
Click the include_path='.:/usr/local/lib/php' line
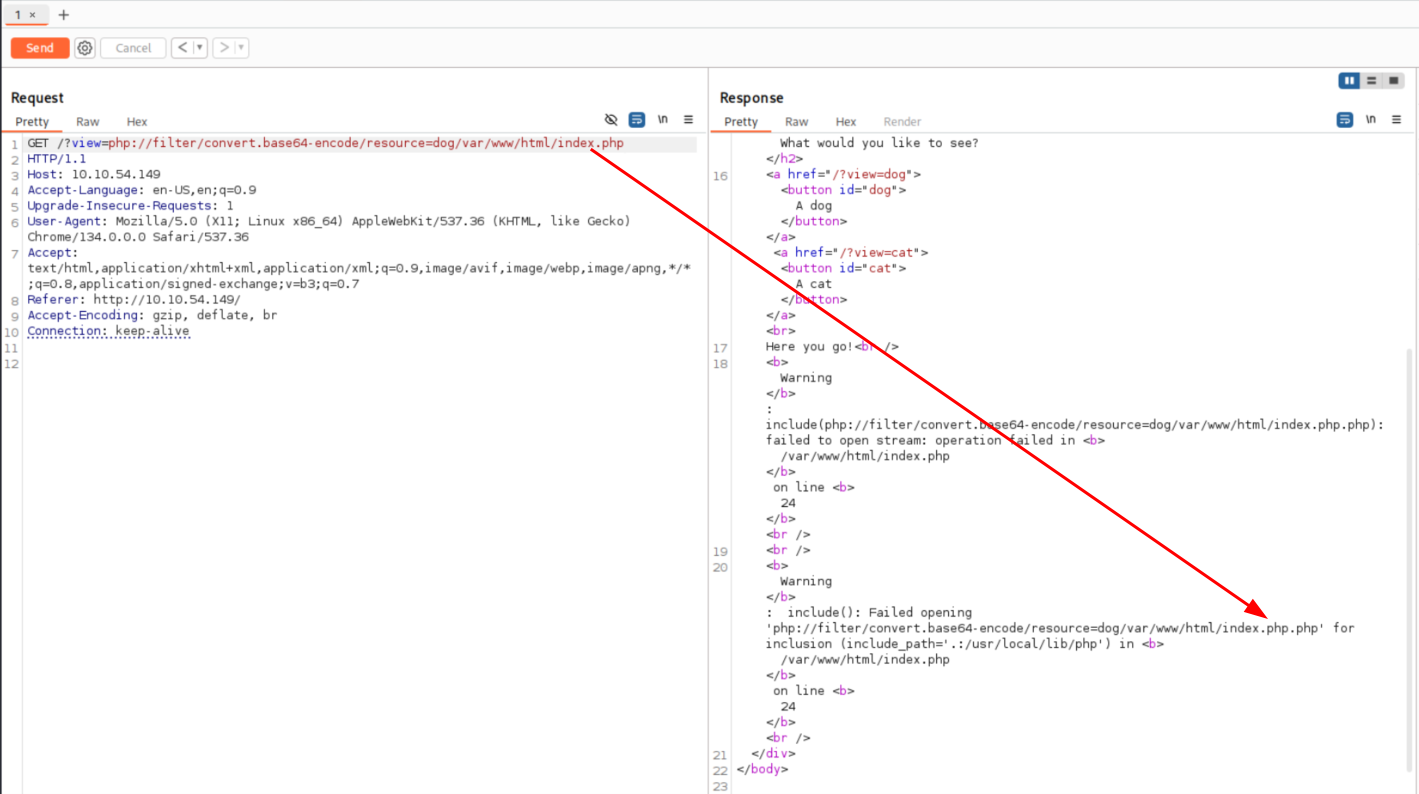[x=964, y=644]
